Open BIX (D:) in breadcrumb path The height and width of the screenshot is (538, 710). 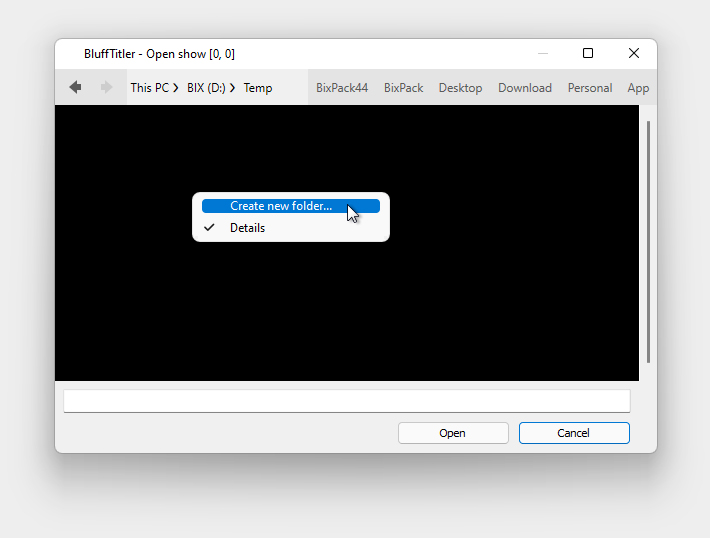206,88
